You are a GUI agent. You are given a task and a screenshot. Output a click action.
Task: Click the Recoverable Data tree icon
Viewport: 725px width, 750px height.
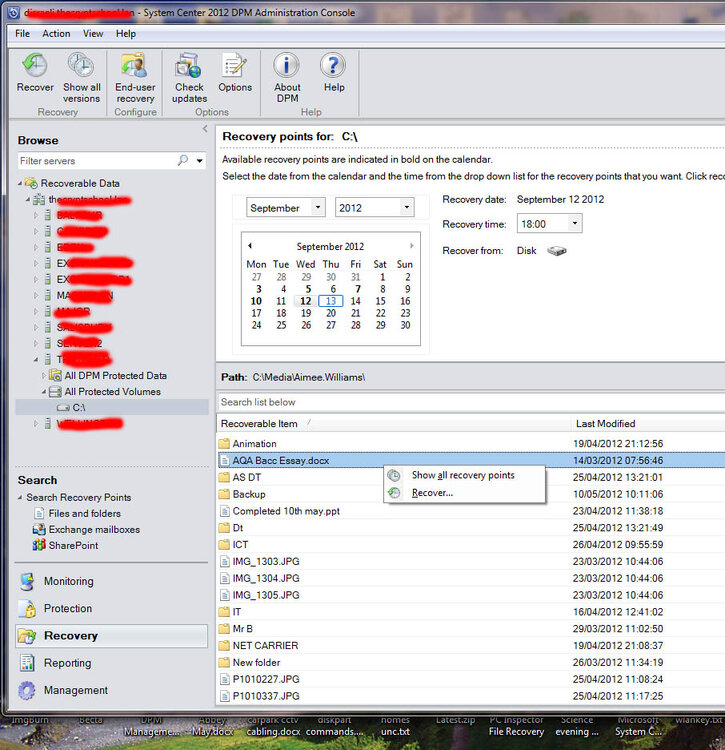click(32, 183)
